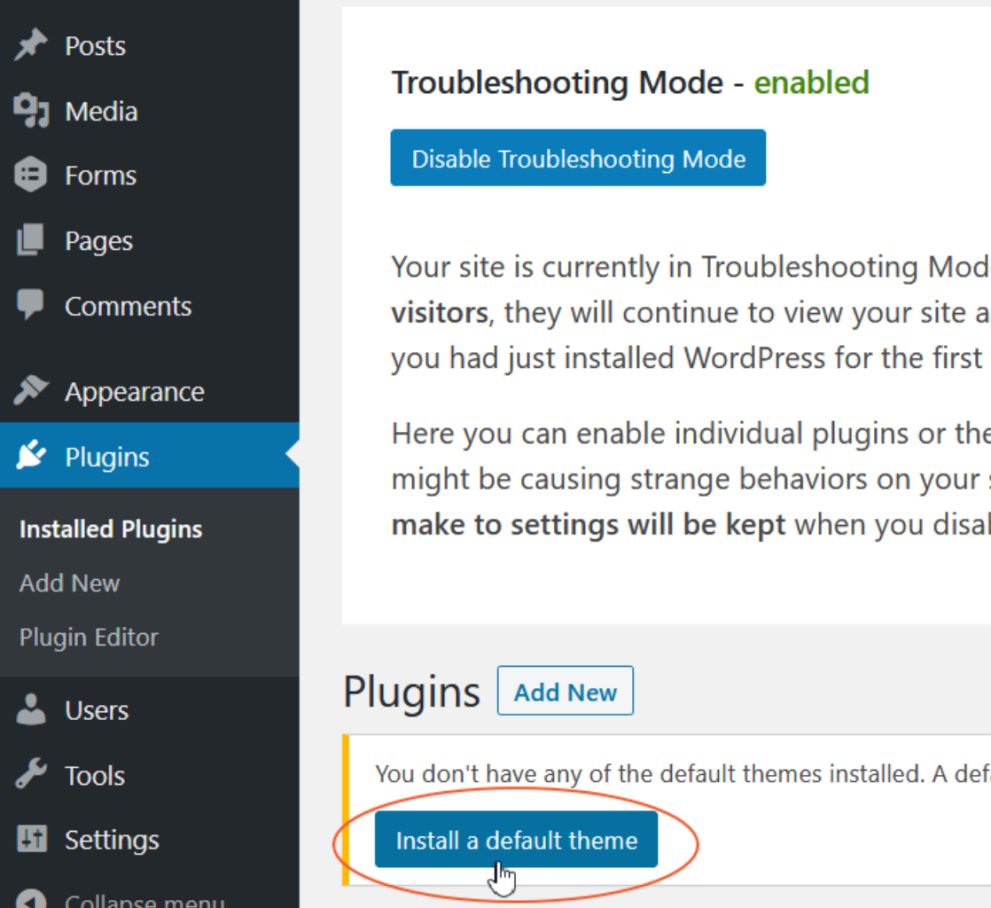
Task: Click the Users person icon
Action: click(32, 710)
